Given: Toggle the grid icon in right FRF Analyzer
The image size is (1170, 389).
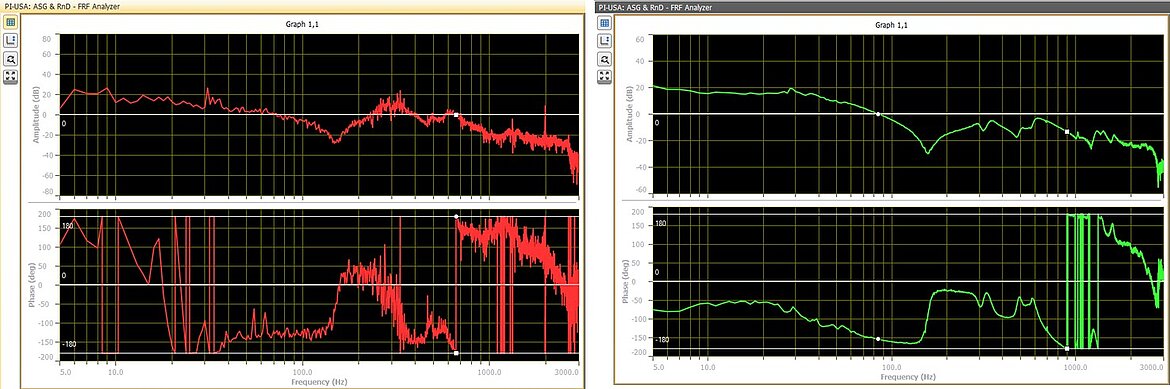Looking at the screenshot, I should coord(604,23).
